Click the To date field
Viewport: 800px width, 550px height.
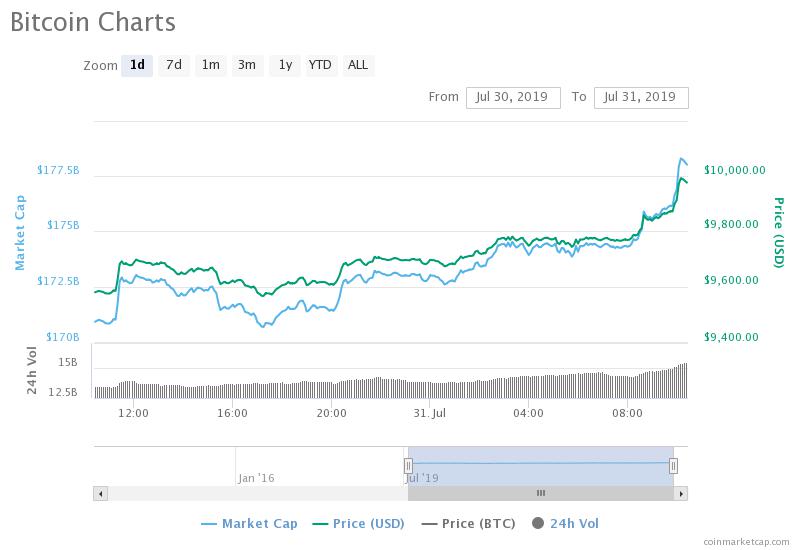(x=641, y=97)
